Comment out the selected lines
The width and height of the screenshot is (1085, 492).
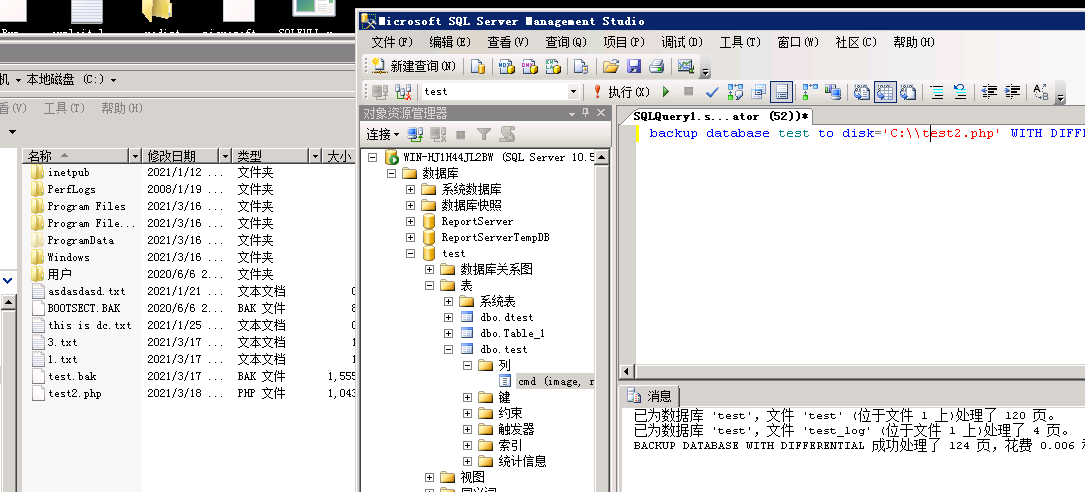(x=937, y=91)
